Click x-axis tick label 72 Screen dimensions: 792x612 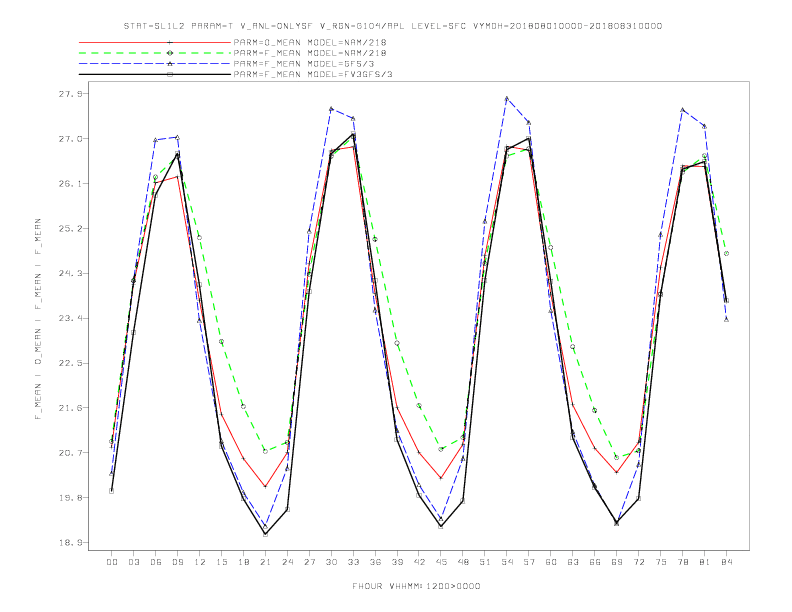pyautogui.click(x=639, y=562)
